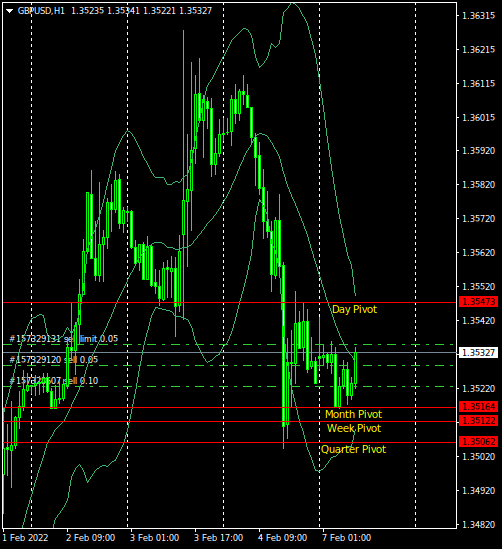Image resolution: width=502 pixels, height=549 pixels.
Task: Click the GBPUSD,H1 chart title text
Action: 41,11
